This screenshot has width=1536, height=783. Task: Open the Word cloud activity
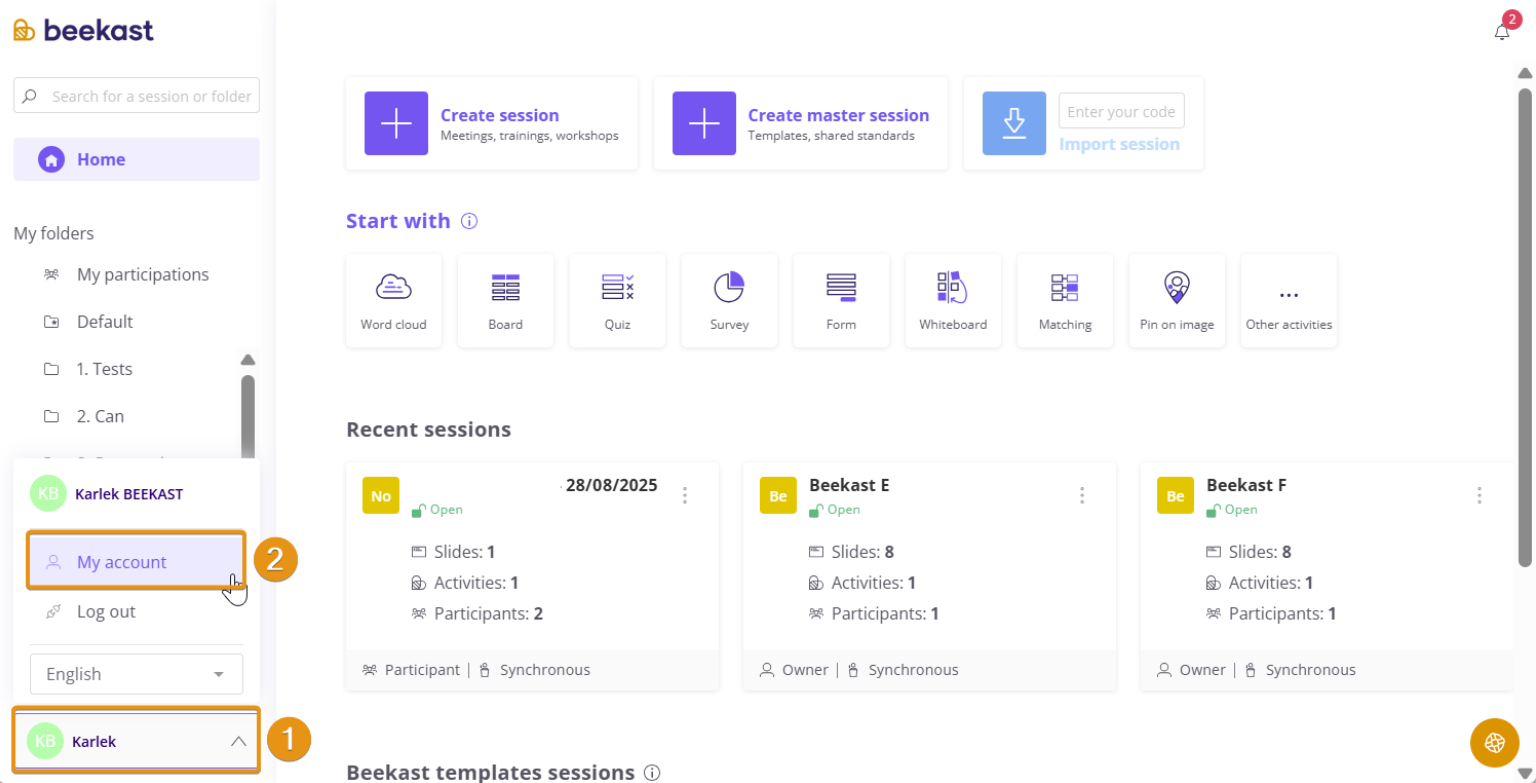coord(393,300)
